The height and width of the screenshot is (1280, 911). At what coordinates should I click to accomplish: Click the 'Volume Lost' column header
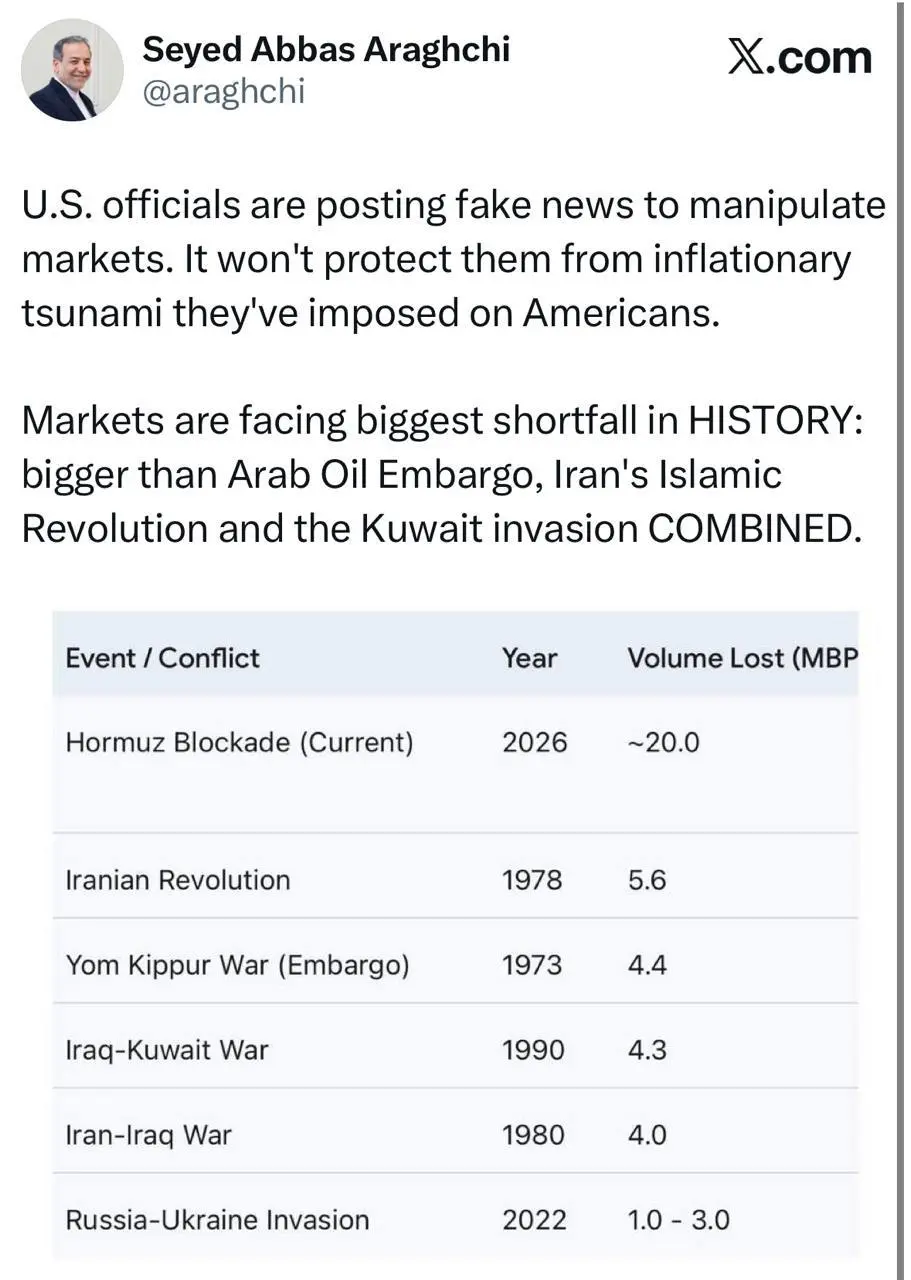pyautogui.click(x=740, y=658)
